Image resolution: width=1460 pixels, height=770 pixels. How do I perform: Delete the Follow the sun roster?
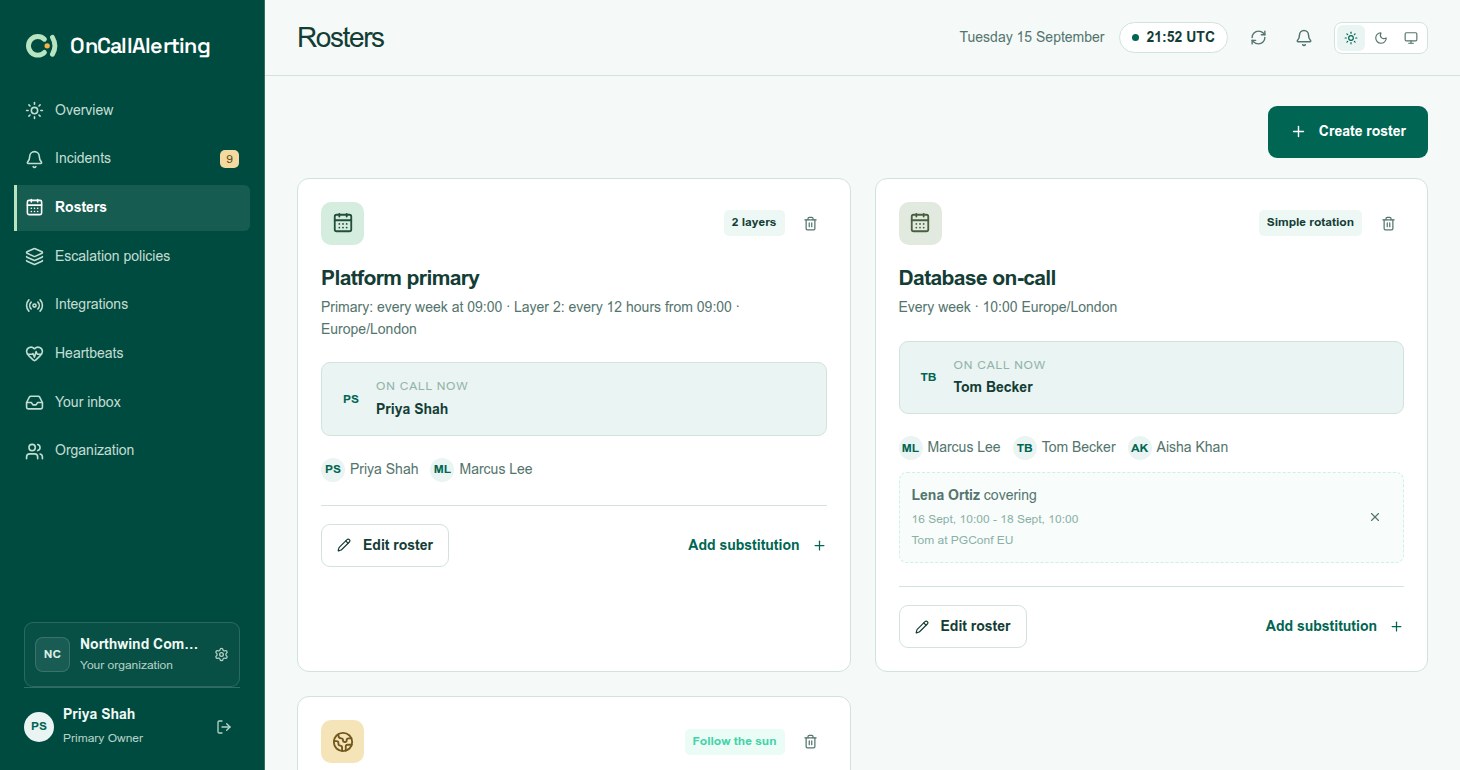[x=811, y=741]
